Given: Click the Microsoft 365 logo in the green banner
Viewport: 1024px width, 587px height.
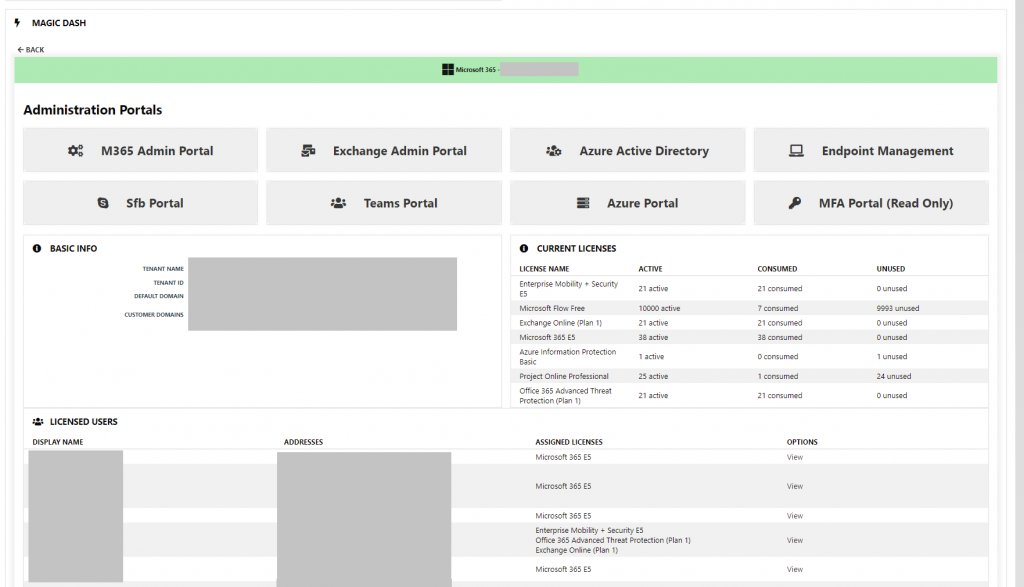Looking at the screenshot, I should click(x=447, y=69).
